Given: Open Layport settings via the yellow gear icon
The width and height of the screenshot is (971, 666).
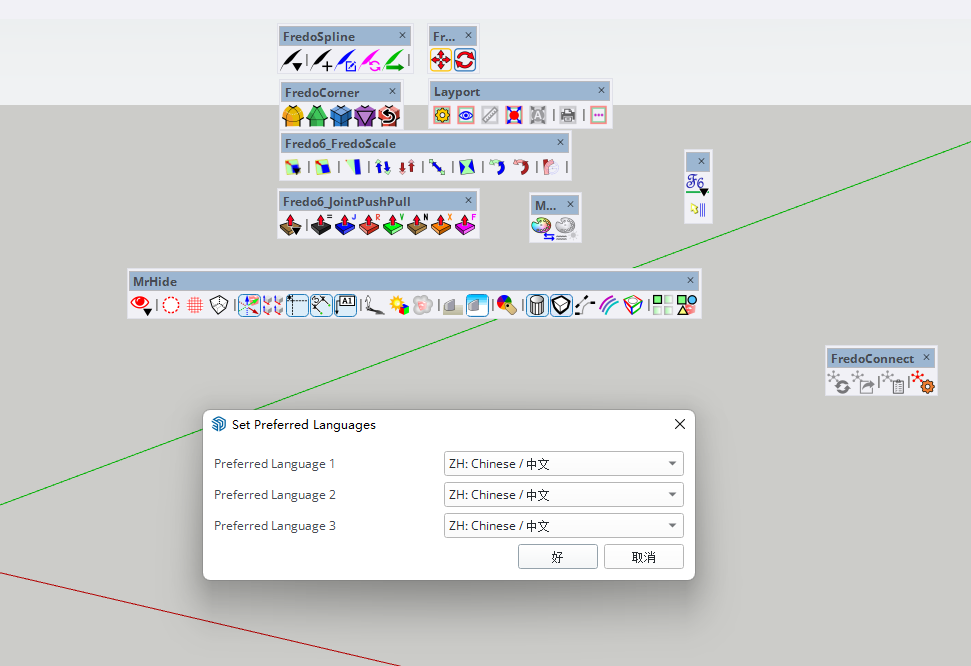Looking at the screenshot, I should point(442,116).
